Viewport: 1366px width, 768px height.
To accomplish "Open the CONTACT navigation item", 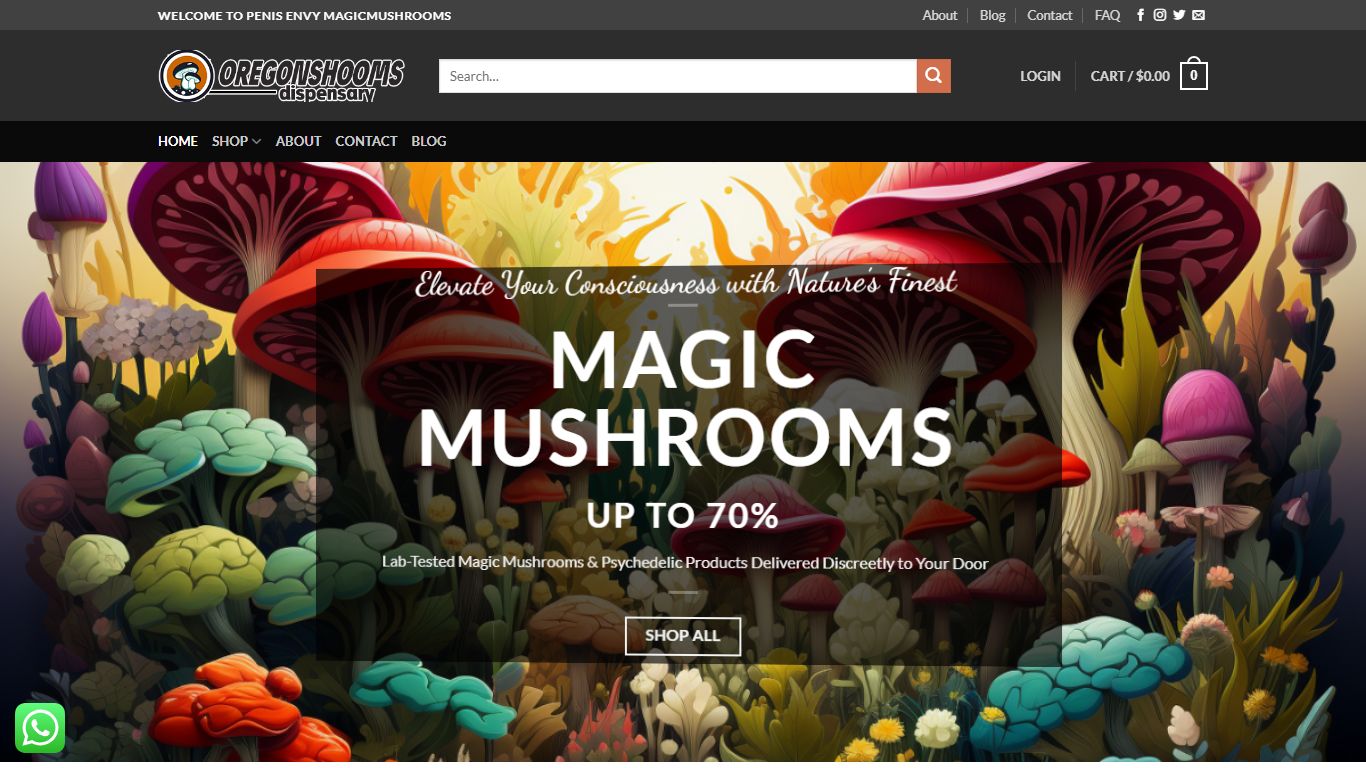I will [x=366, y=141].
